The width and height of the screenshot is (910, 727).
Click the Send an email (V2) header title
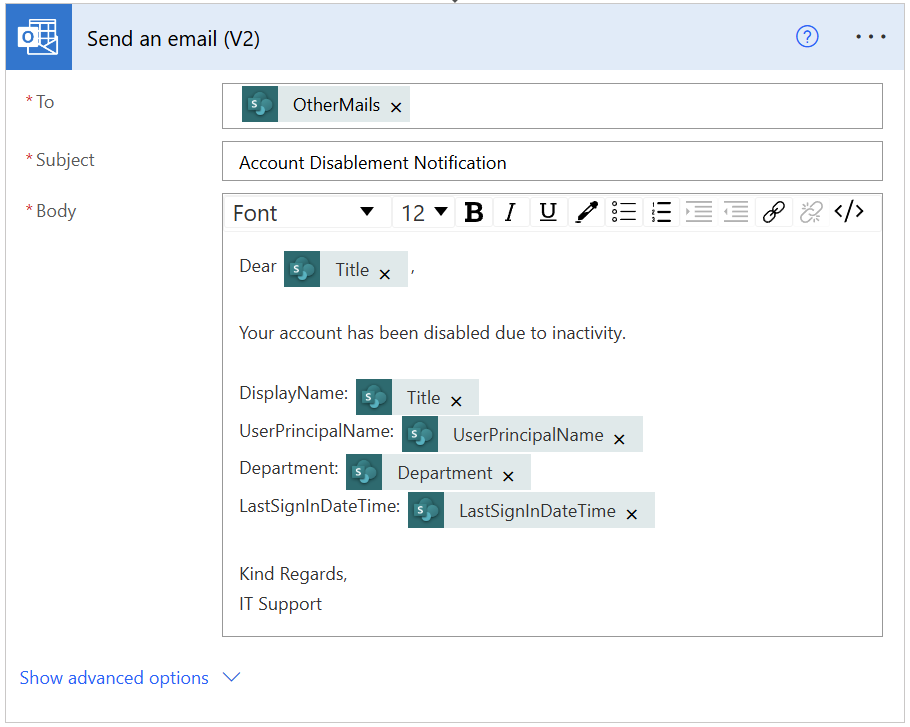click(173, 39)
